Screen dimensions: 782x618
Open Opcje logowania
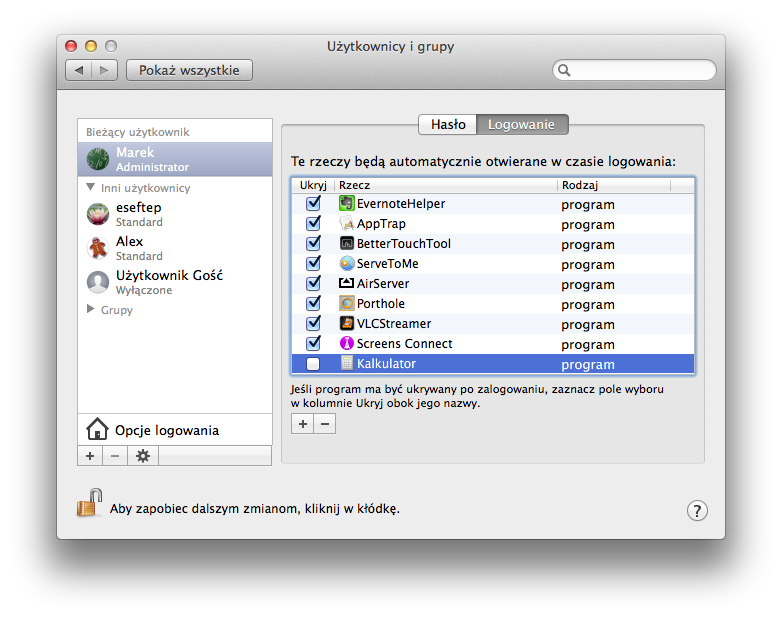tap(175, 429)
